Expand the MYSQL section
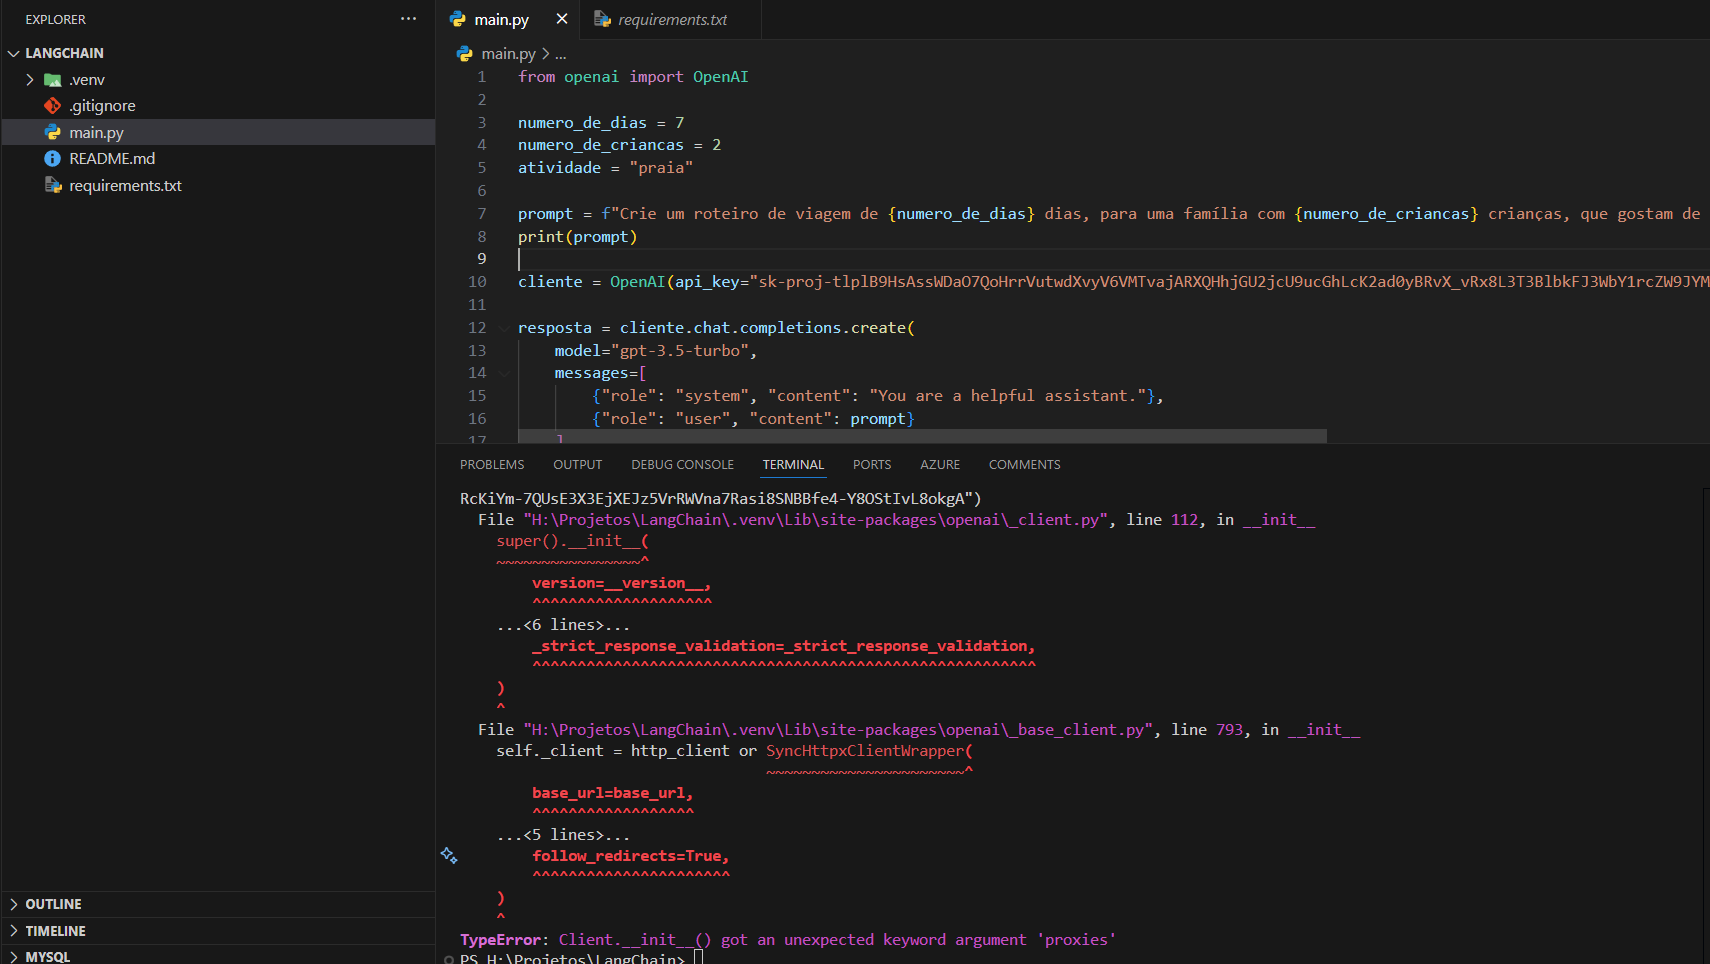 (14, 957)
